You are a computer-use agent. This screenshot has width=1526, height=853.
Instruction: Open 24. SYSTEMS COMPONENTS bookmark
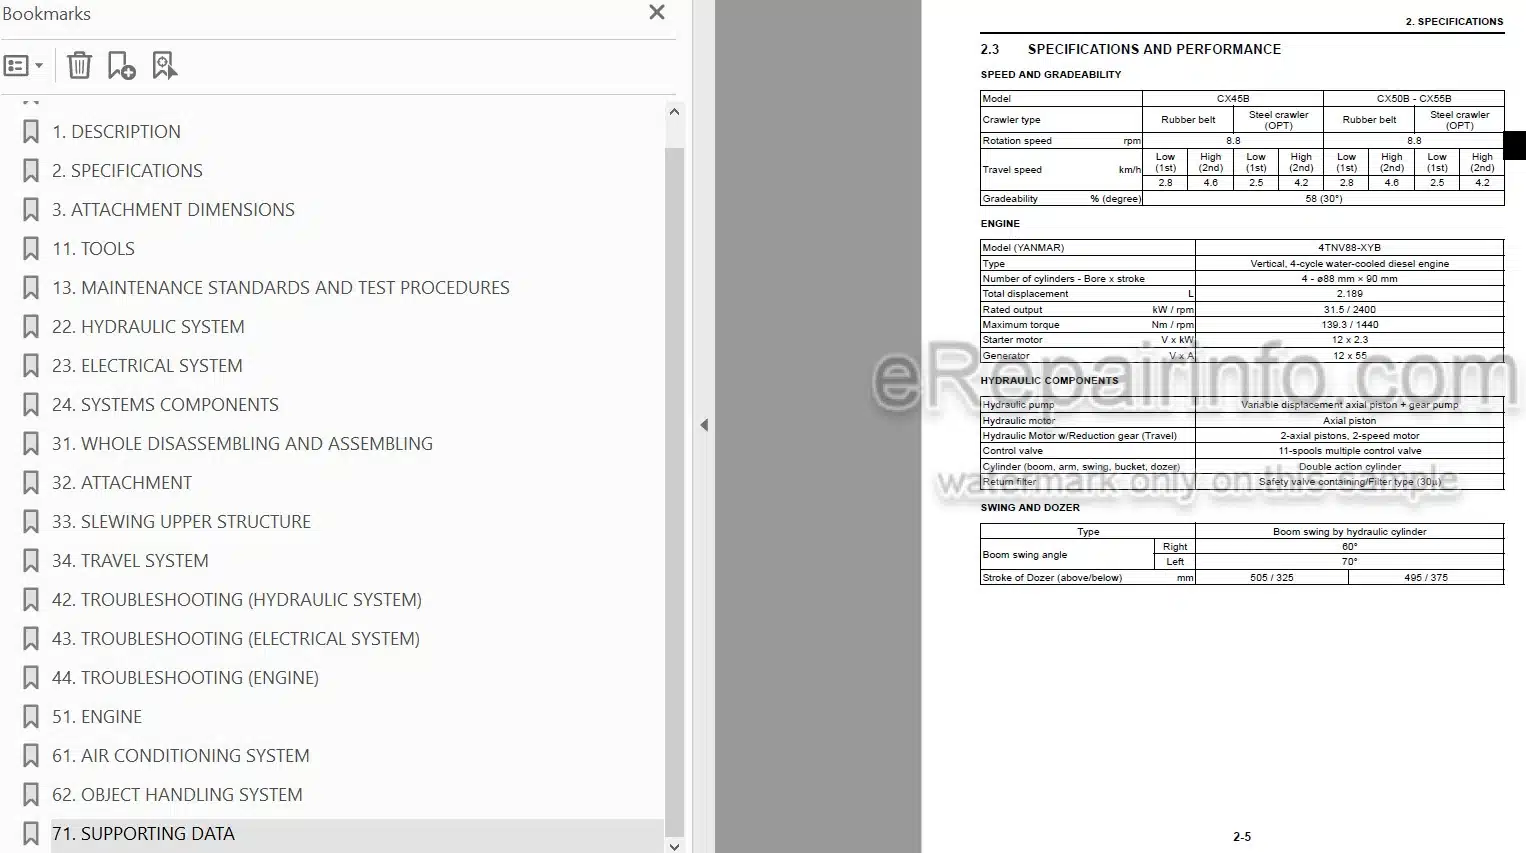coord(165,405)
